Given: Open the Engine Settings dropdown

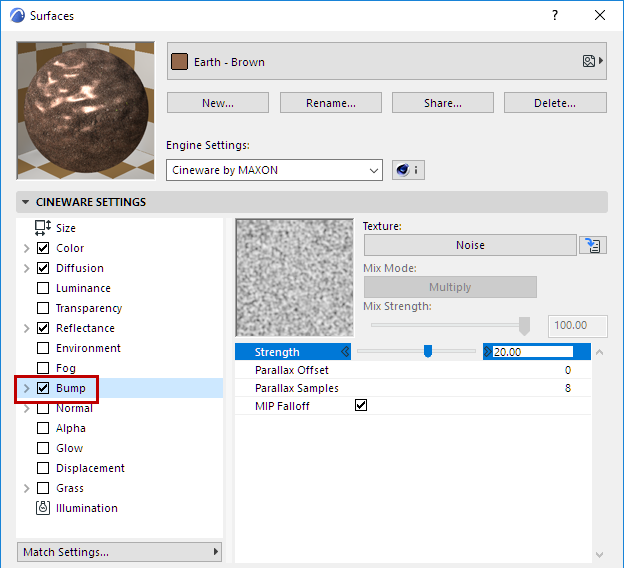Looking at the screenshot, I should [274, 170].
